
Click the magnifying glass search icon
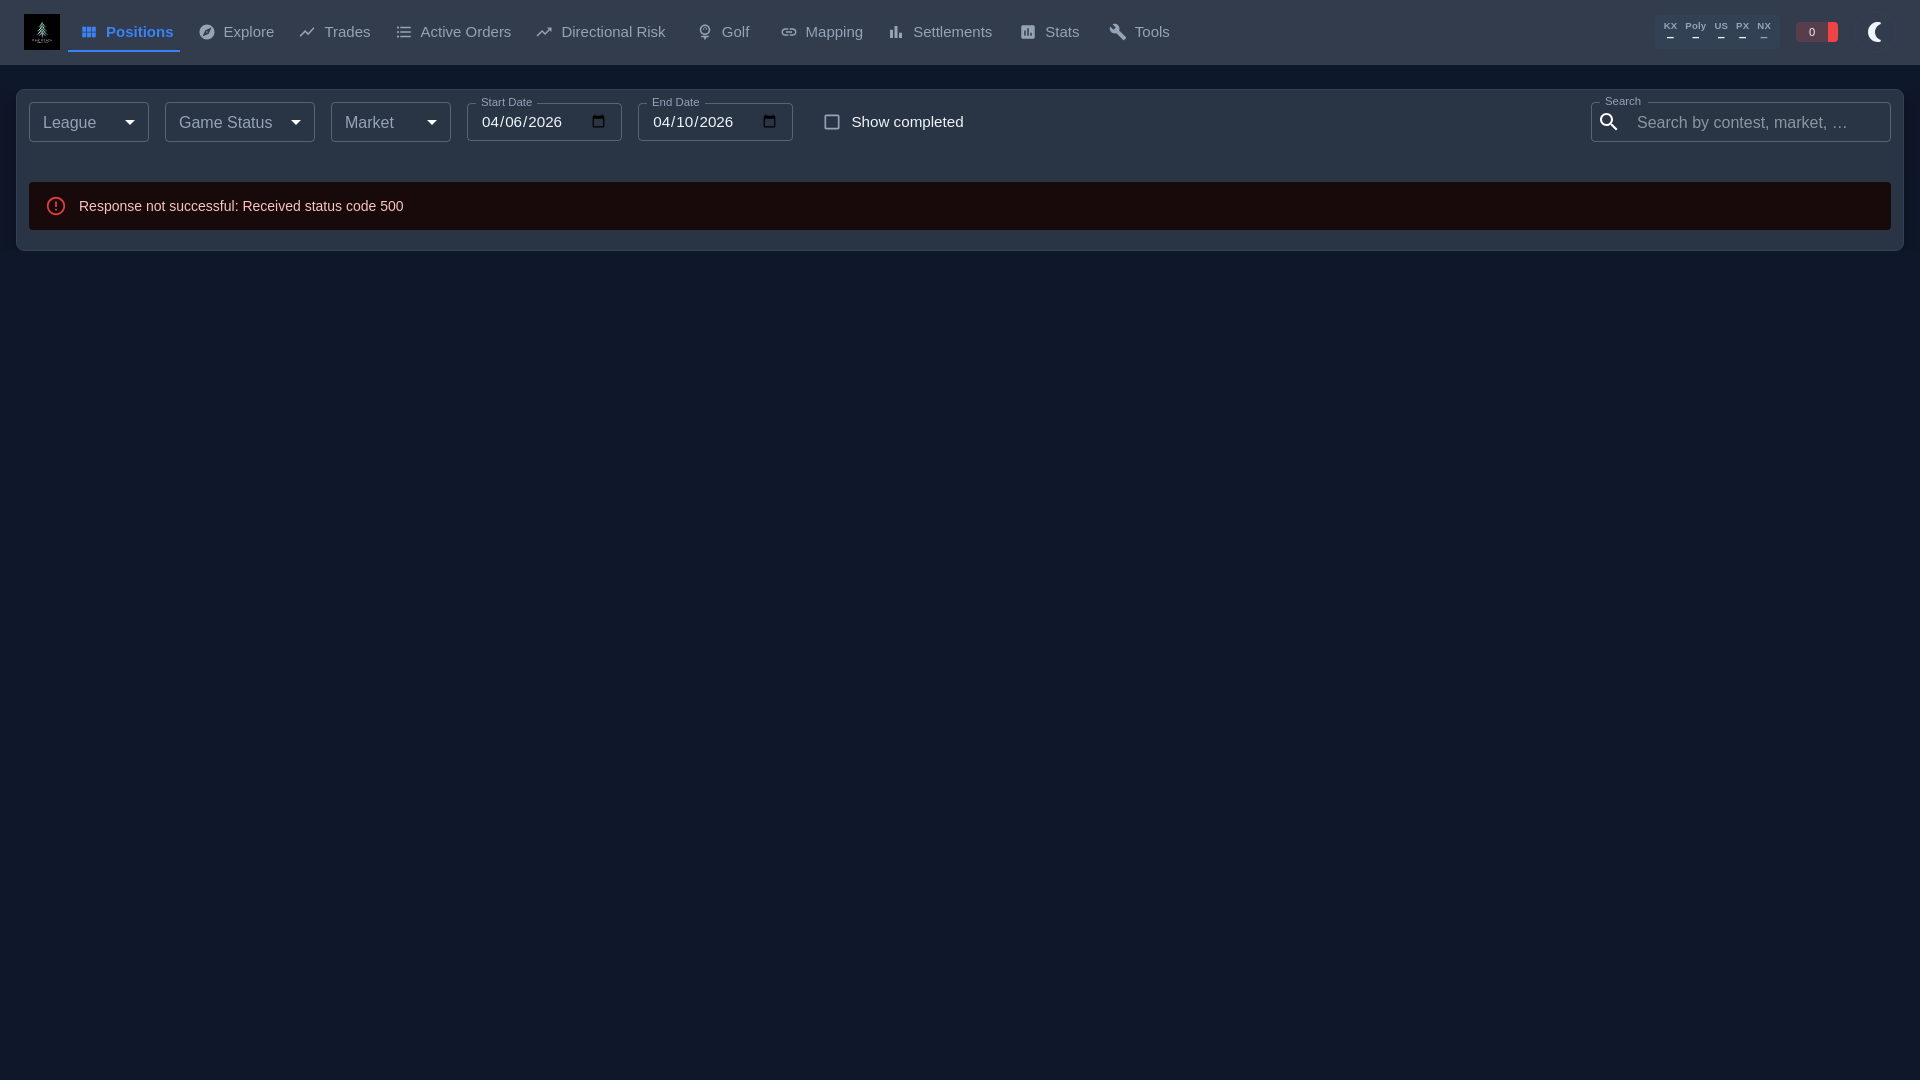click(x=1609, y=122)
